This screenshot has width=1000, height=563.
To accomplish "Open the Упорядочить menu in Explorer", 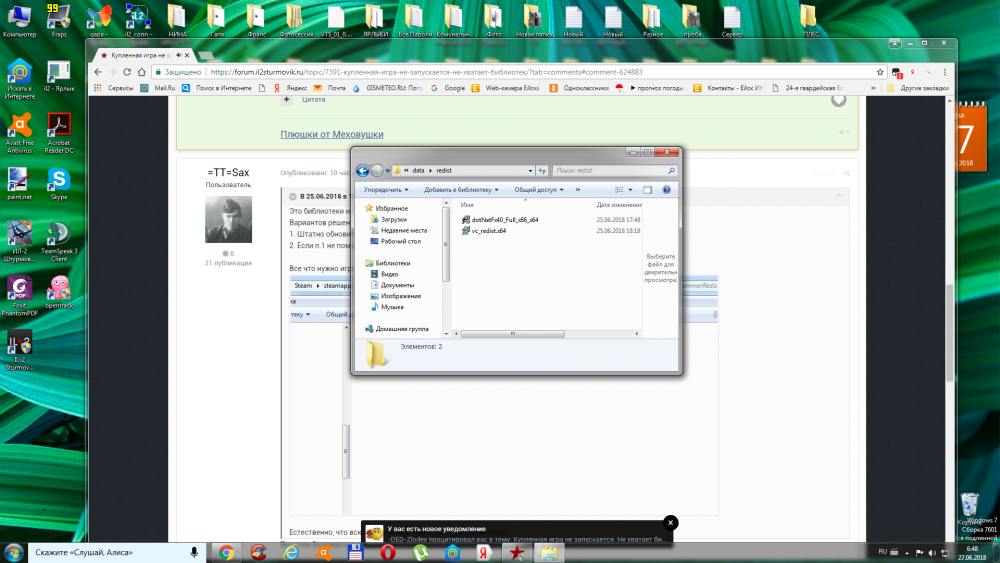I will (x=386, y=189).
